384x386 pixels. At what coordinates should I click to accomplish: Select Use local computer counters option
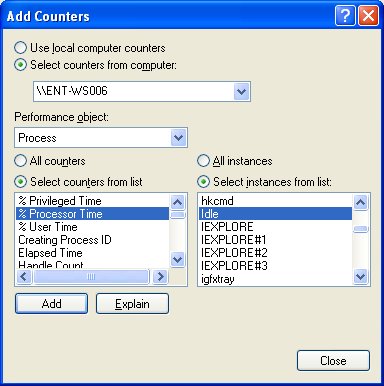20,48
